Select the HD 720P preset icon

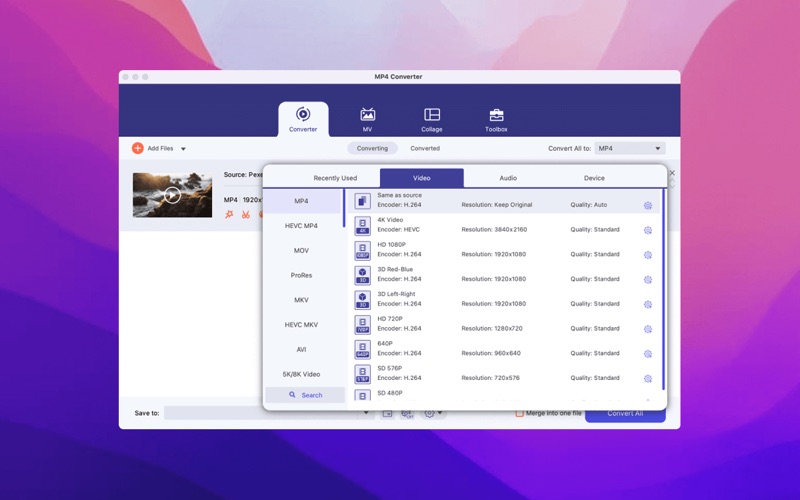(x=362, y=324)
